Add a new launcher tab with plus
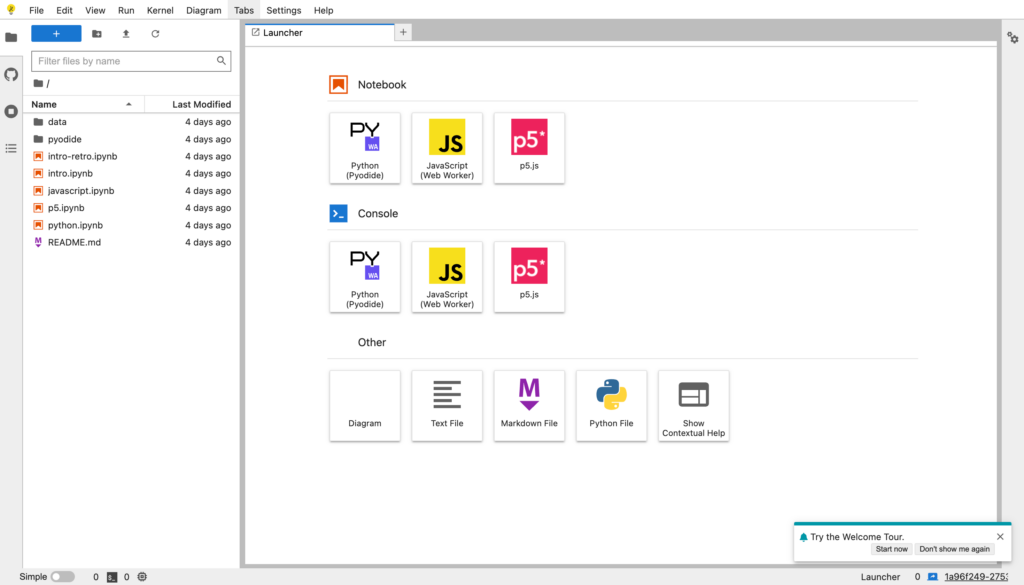1024x585 pixels. coord(404,32)
